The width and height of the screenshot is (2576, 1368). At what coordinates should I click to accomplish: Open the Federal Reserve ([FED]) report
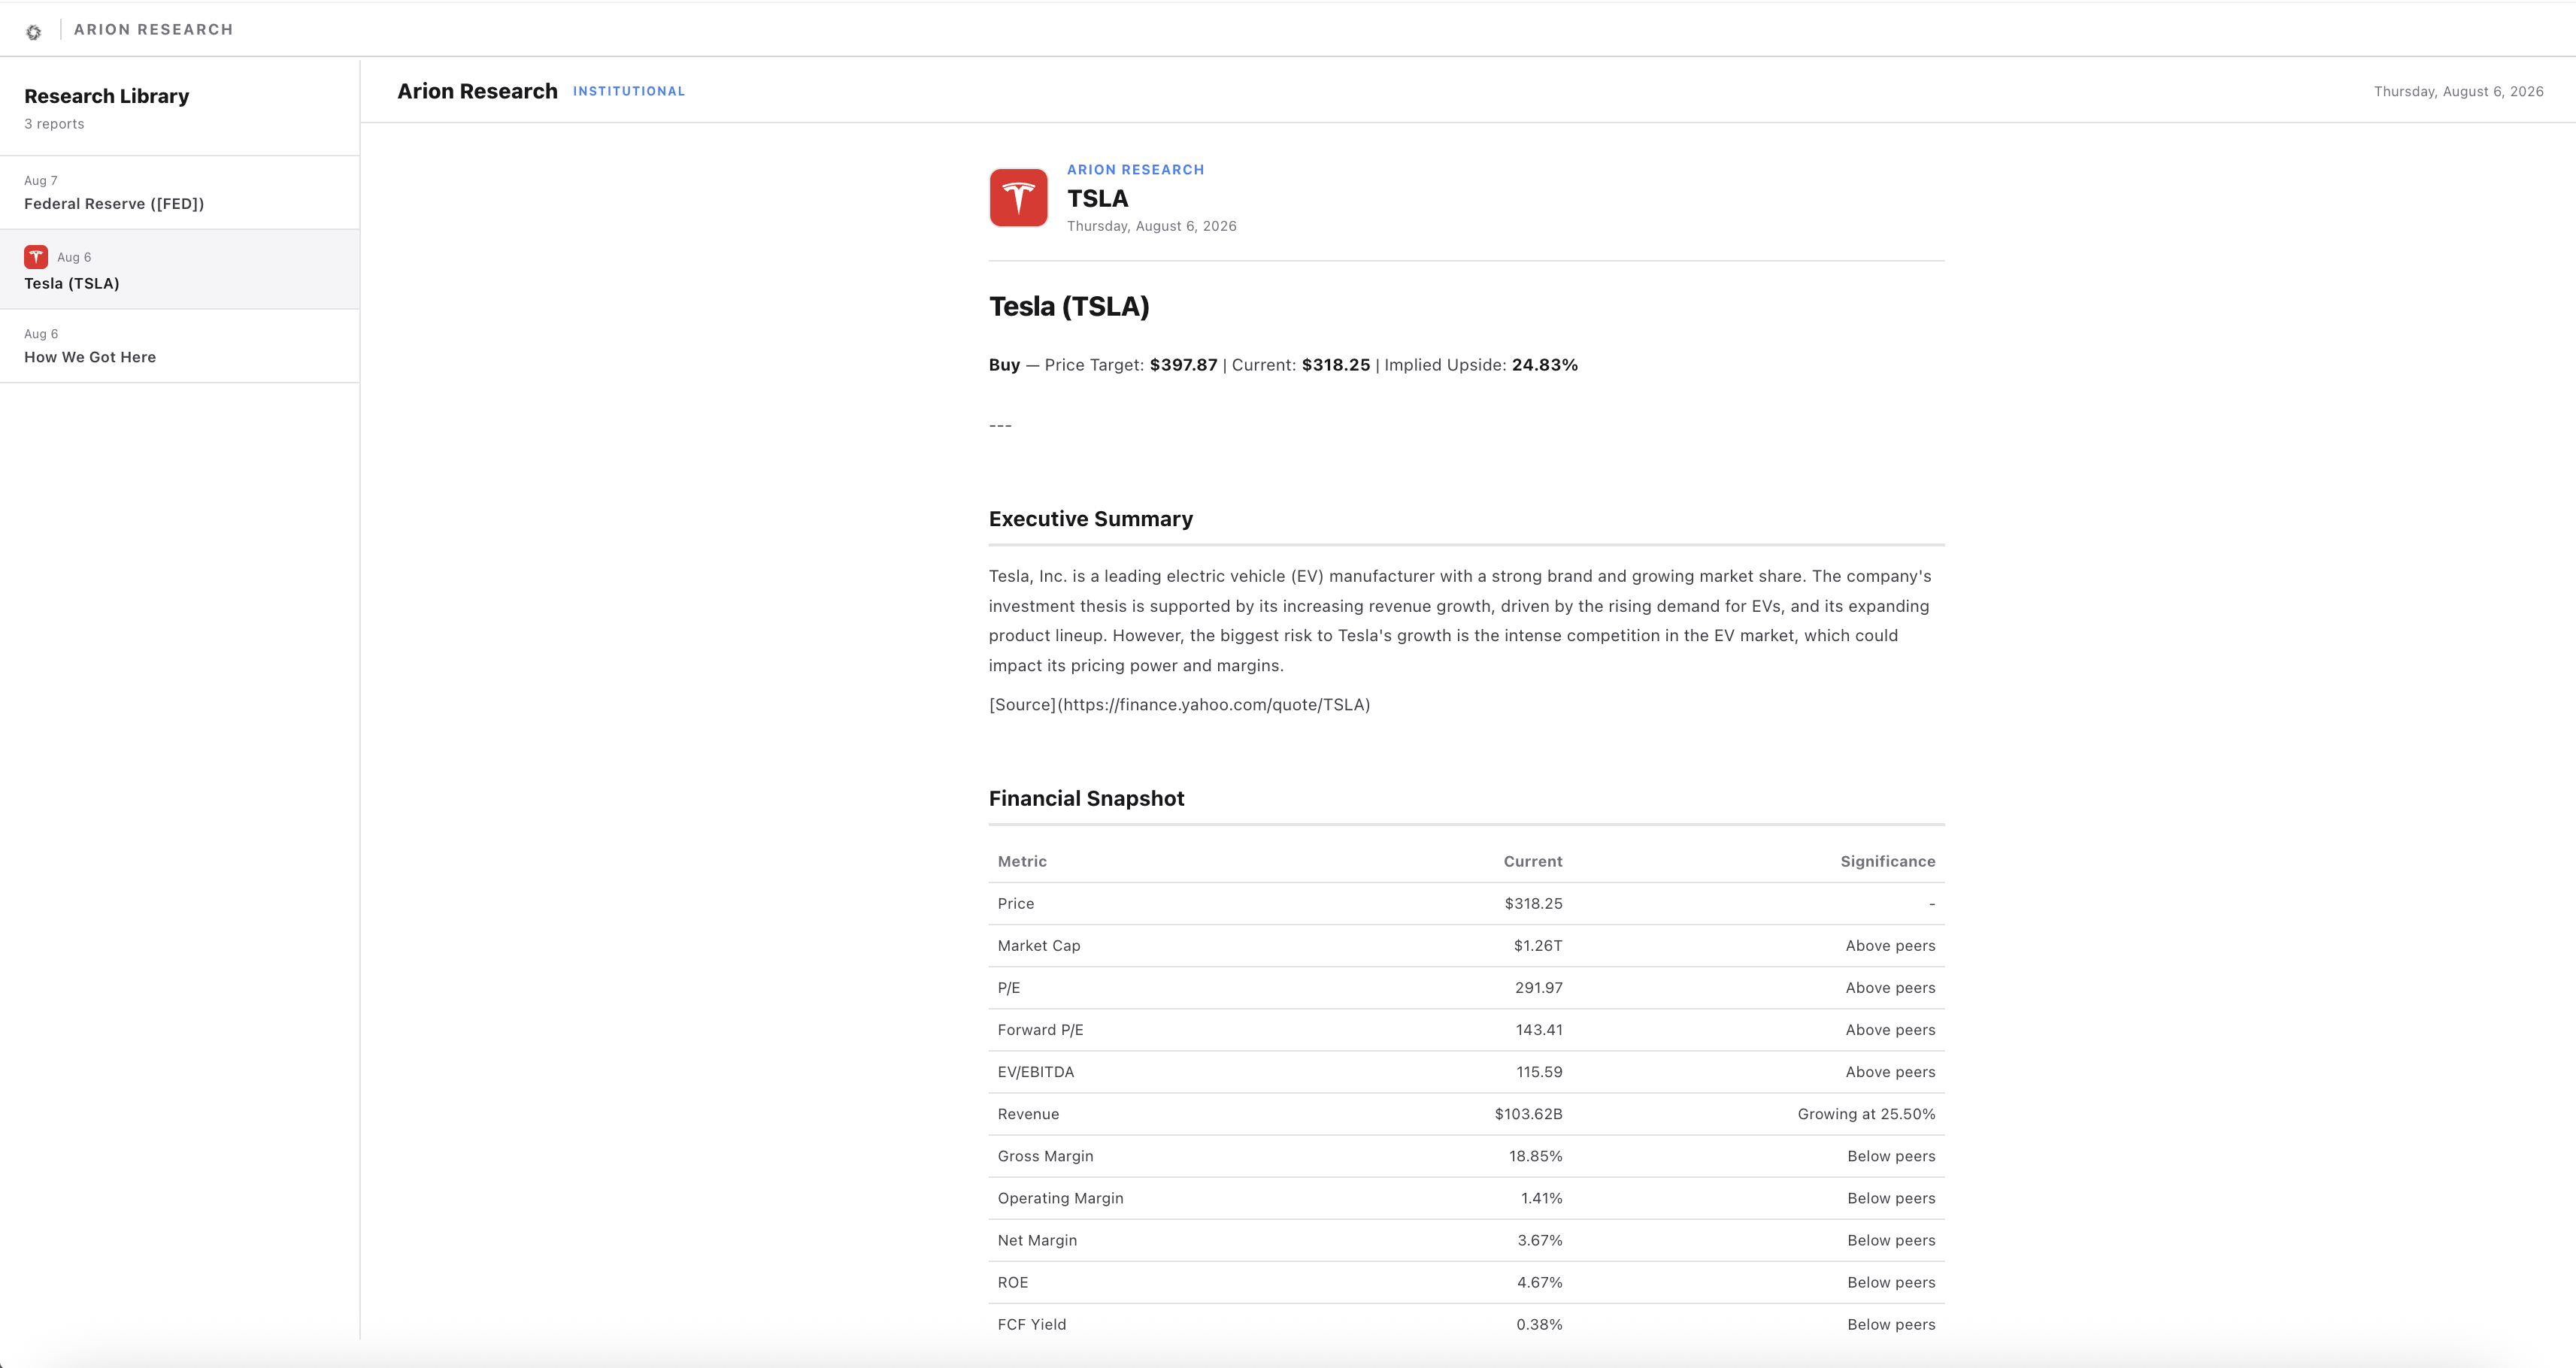tap(180, 193)
